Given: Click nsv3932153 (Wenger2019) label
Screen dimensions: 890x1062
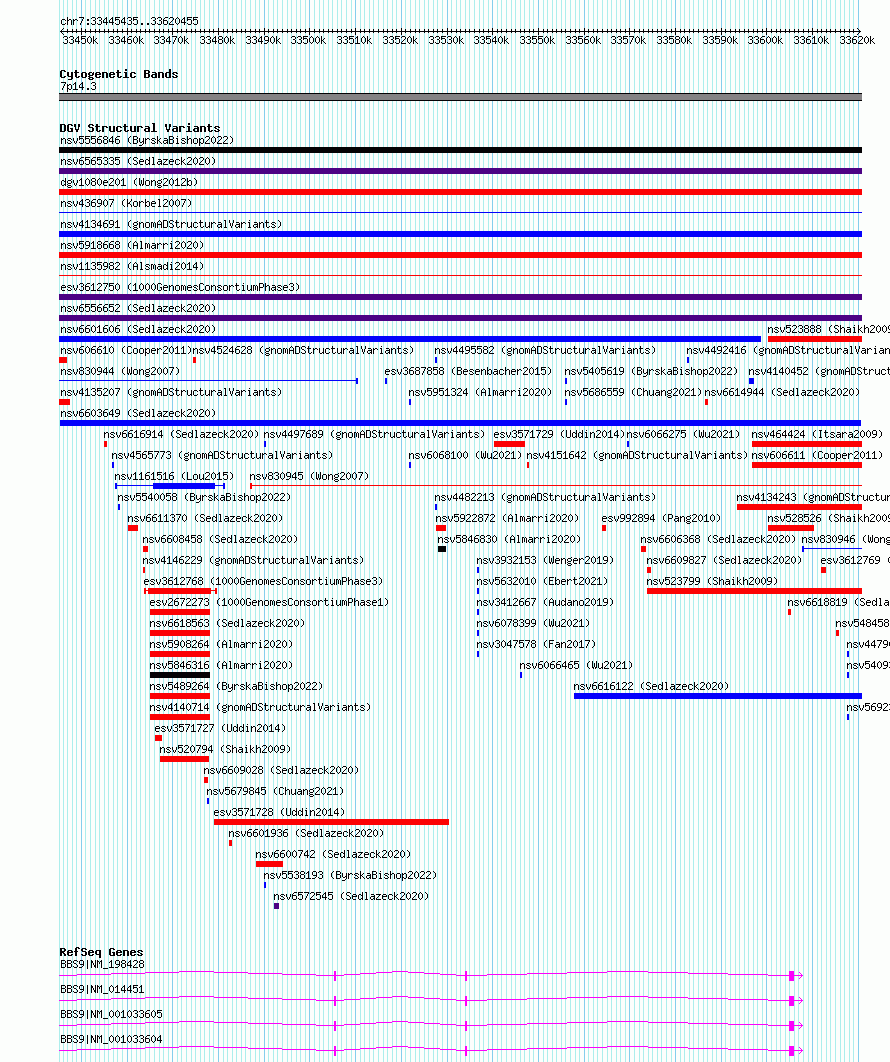Looking at the screenshot, I should point(545,560).
